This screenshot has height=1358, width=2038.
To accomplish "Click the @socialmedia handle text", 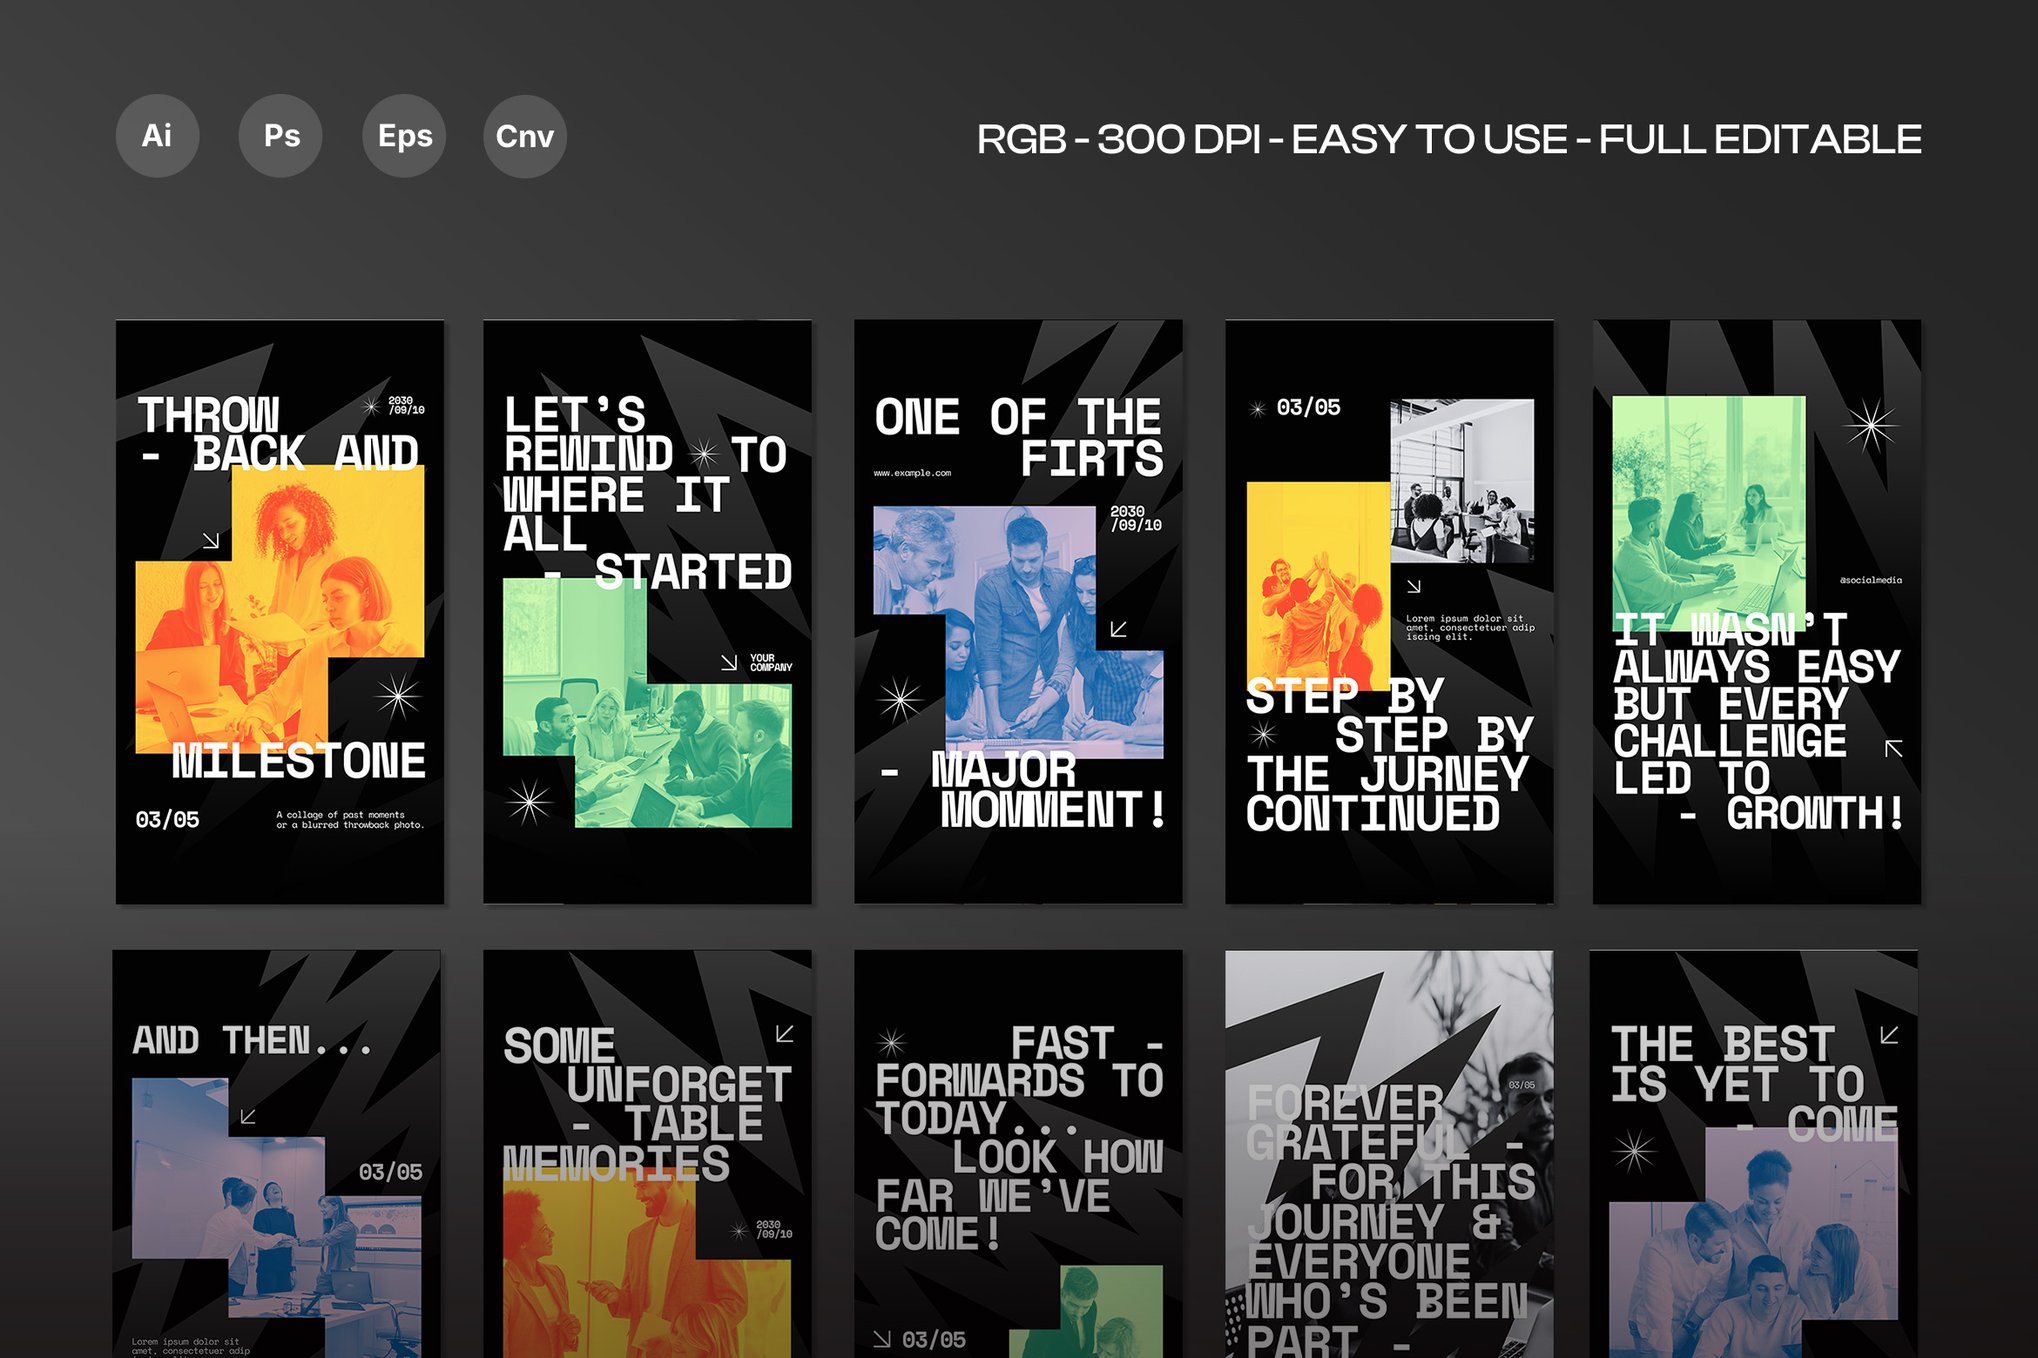I will 1870,580.
